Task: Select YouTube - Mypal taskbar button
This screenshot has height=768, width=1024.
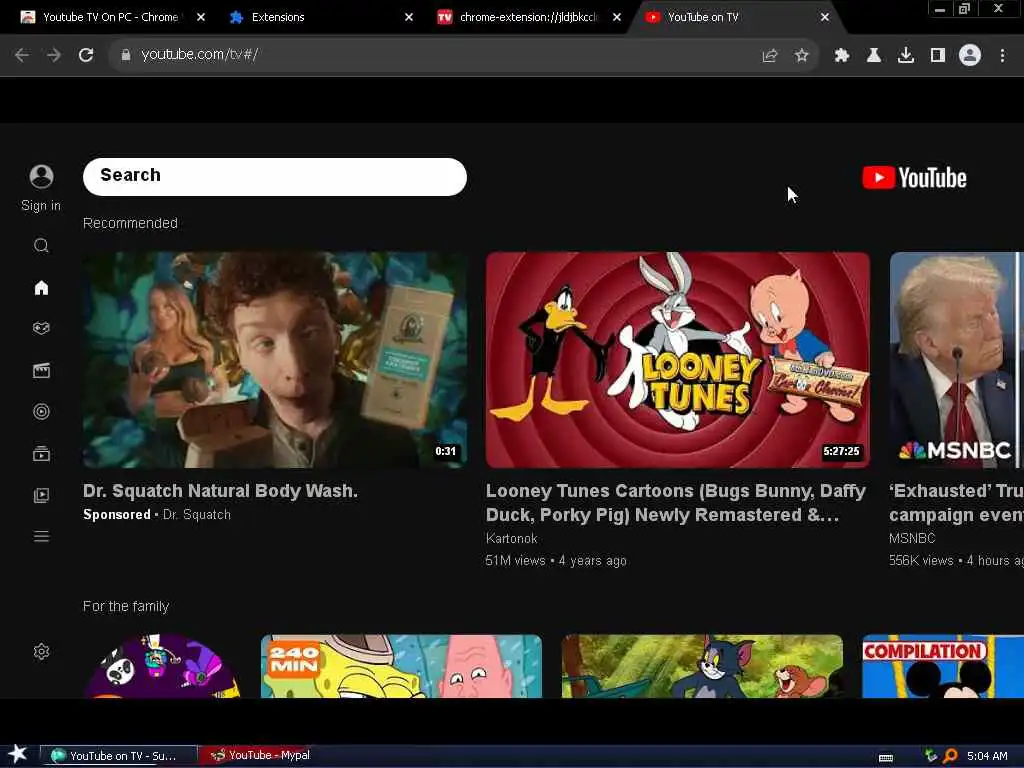Action: click(x=261, y=755)
